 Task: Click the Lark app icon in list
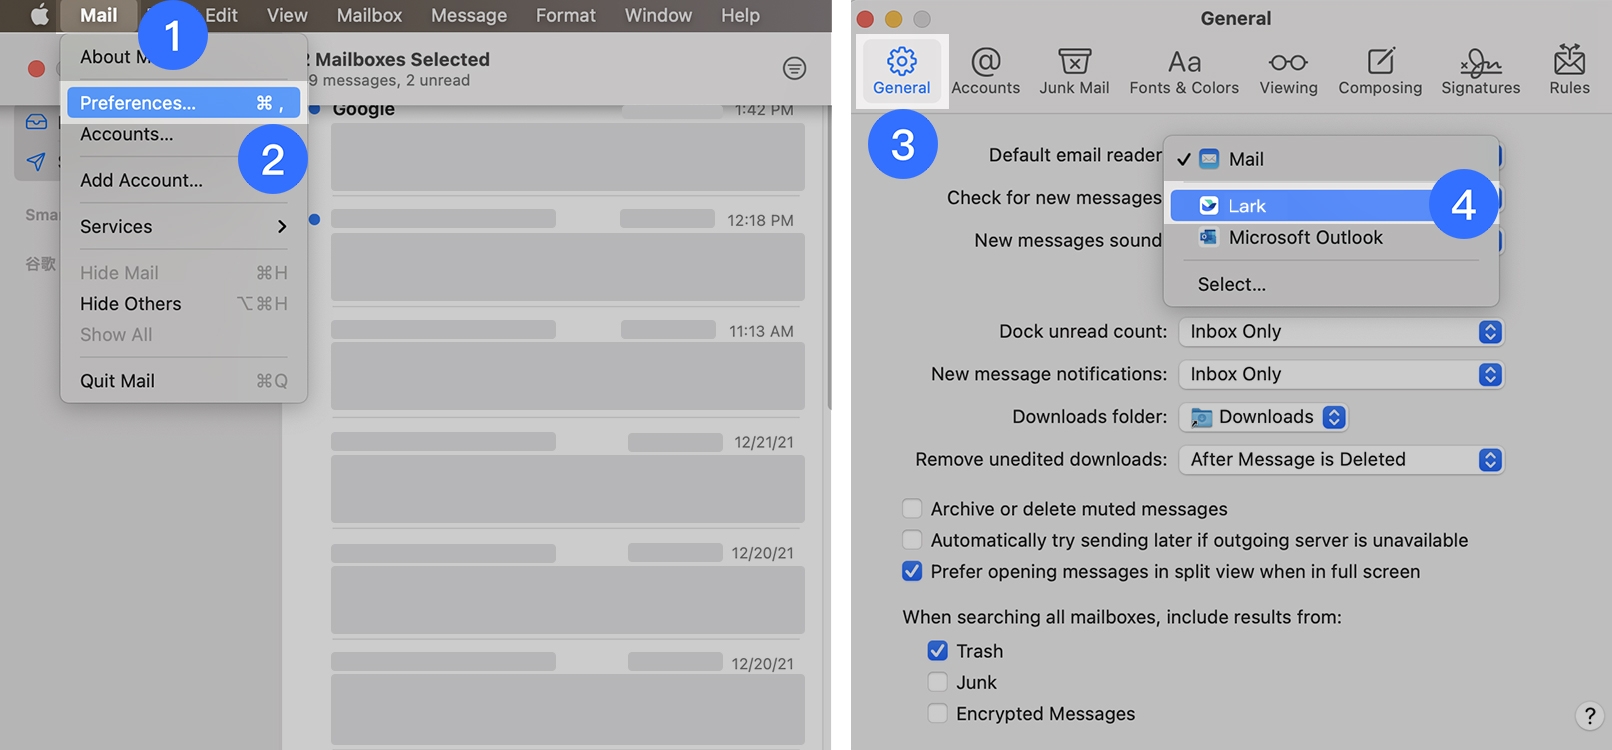coord(1209,206)
